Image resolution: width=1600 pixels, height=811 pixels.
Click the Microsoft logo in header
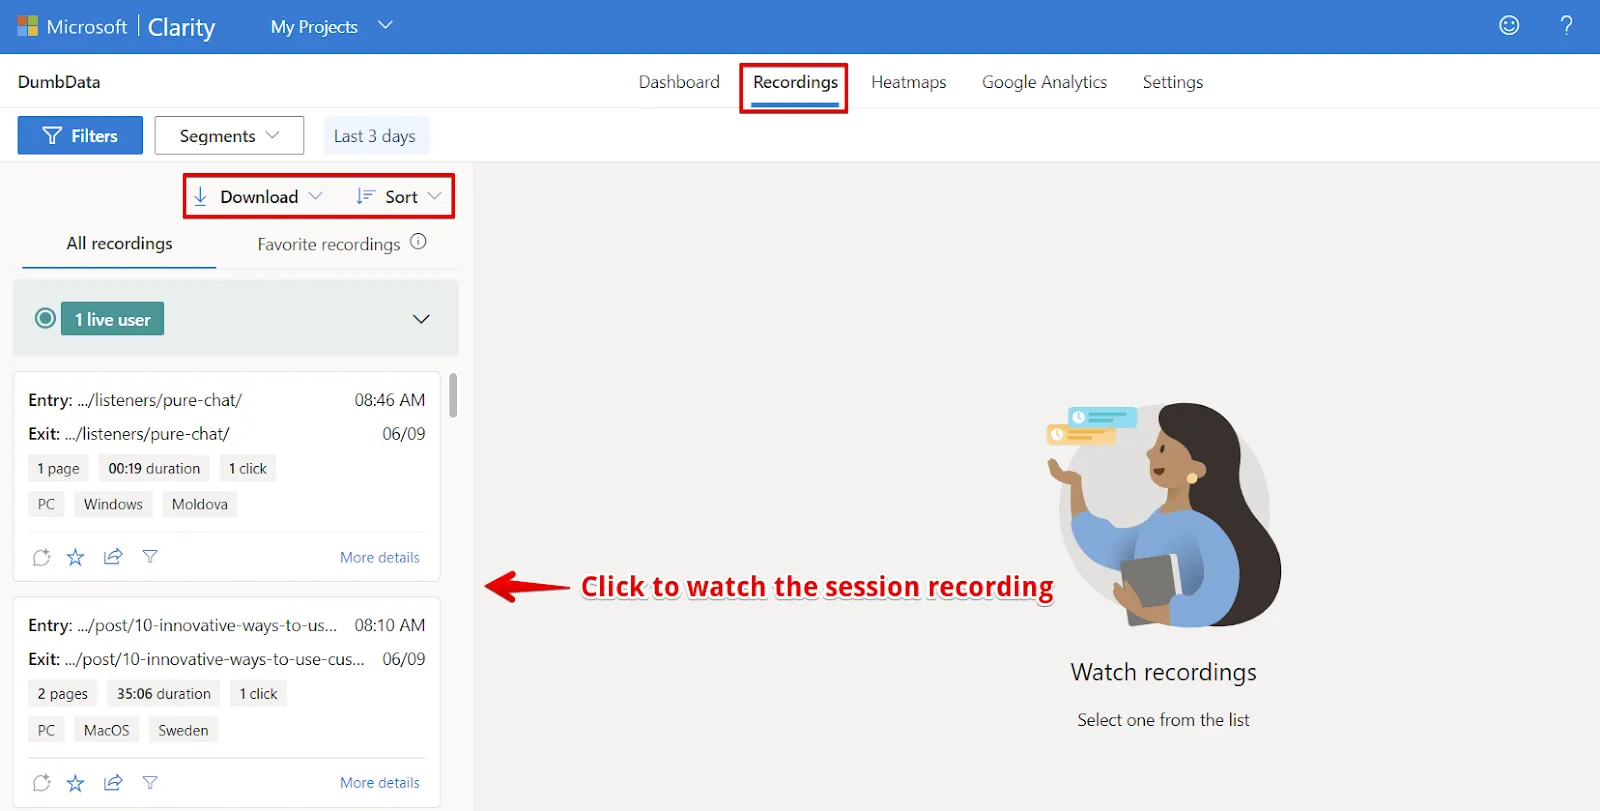tap(28, 26)
